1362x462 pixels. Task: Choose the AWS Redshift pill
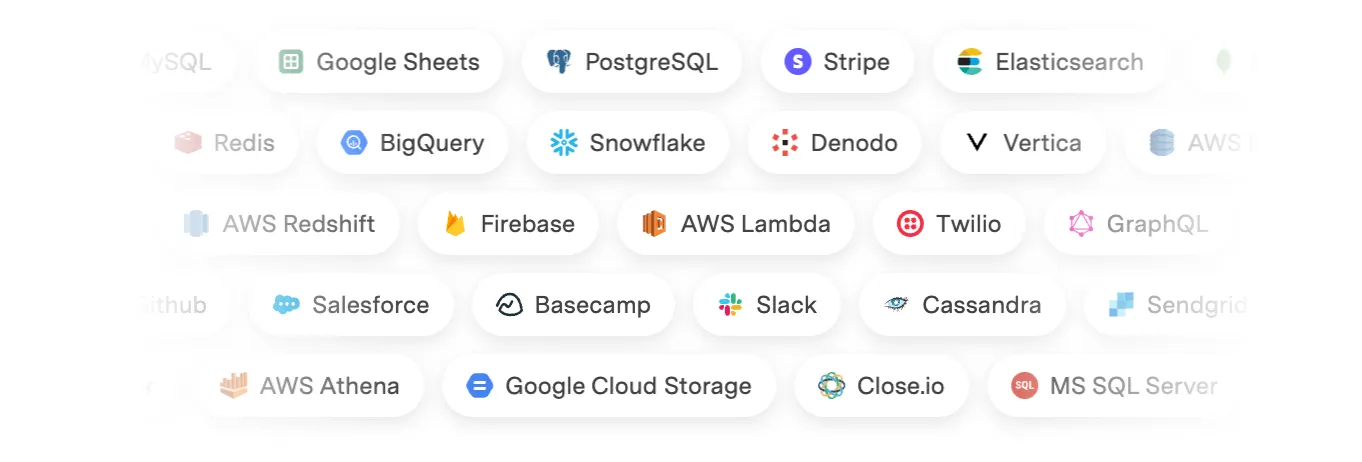point(279,224)
